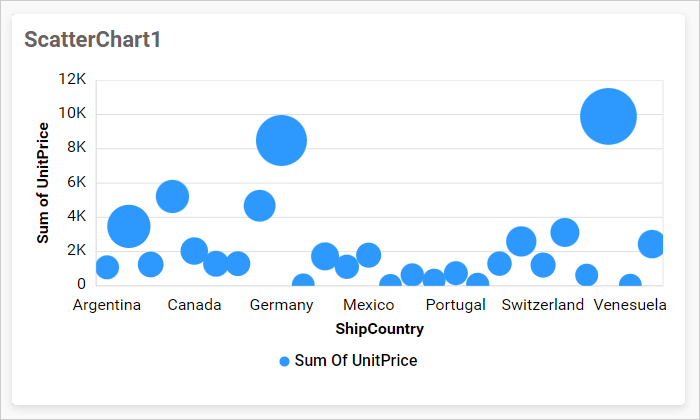
Task: Click the ScatterChart1 chart title
Action: click(x=92, y=40)
